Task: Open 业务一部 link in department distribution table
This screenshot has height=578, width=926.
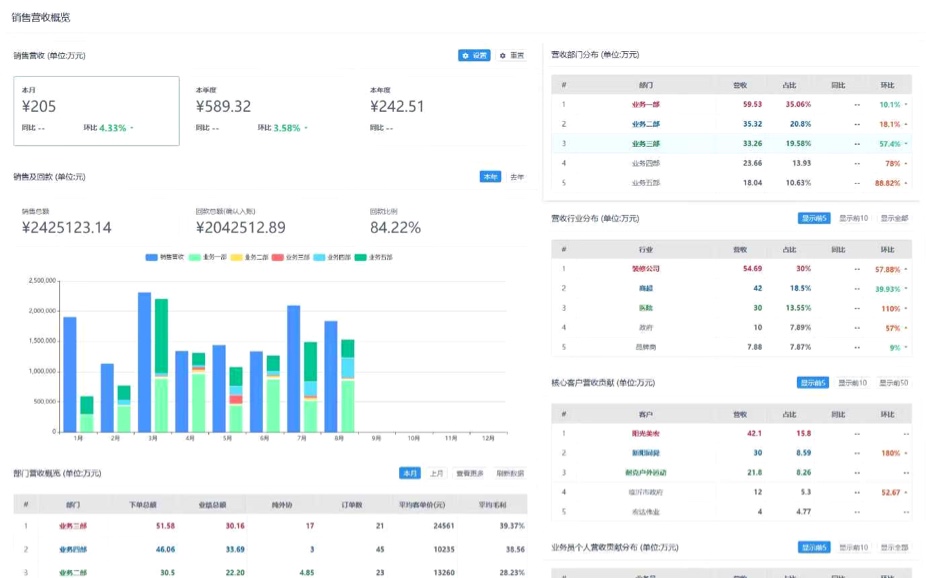Action: [645, 105]
